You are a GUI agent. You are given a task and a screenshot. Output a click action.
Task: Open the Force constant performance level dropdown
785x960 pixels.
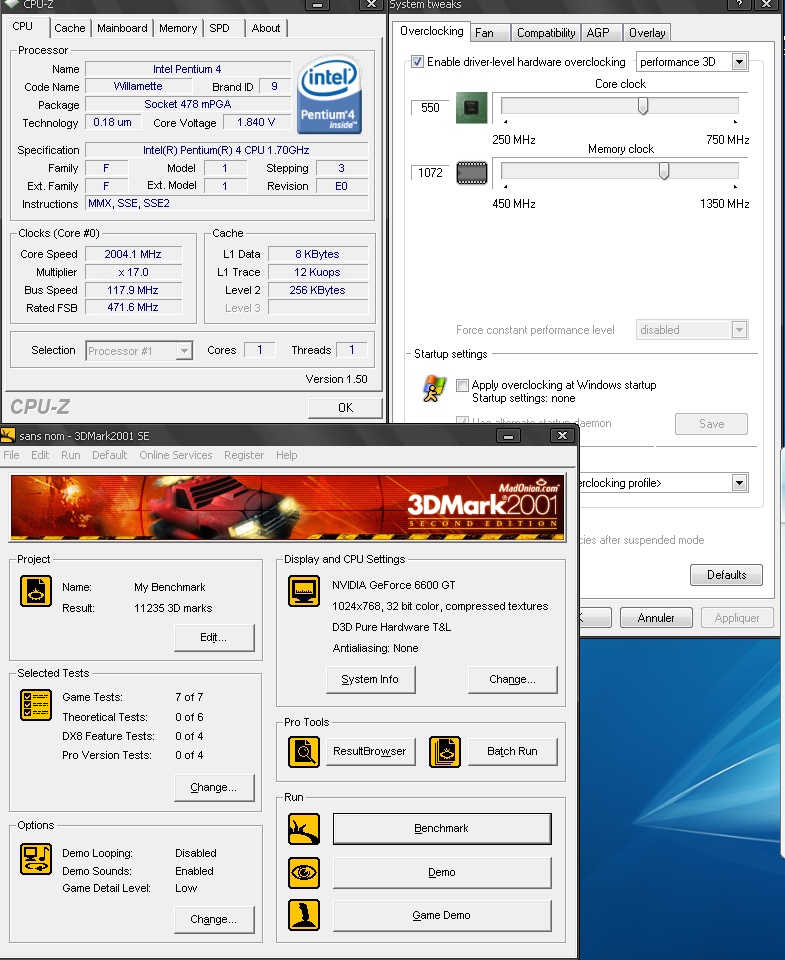(739, 330)
